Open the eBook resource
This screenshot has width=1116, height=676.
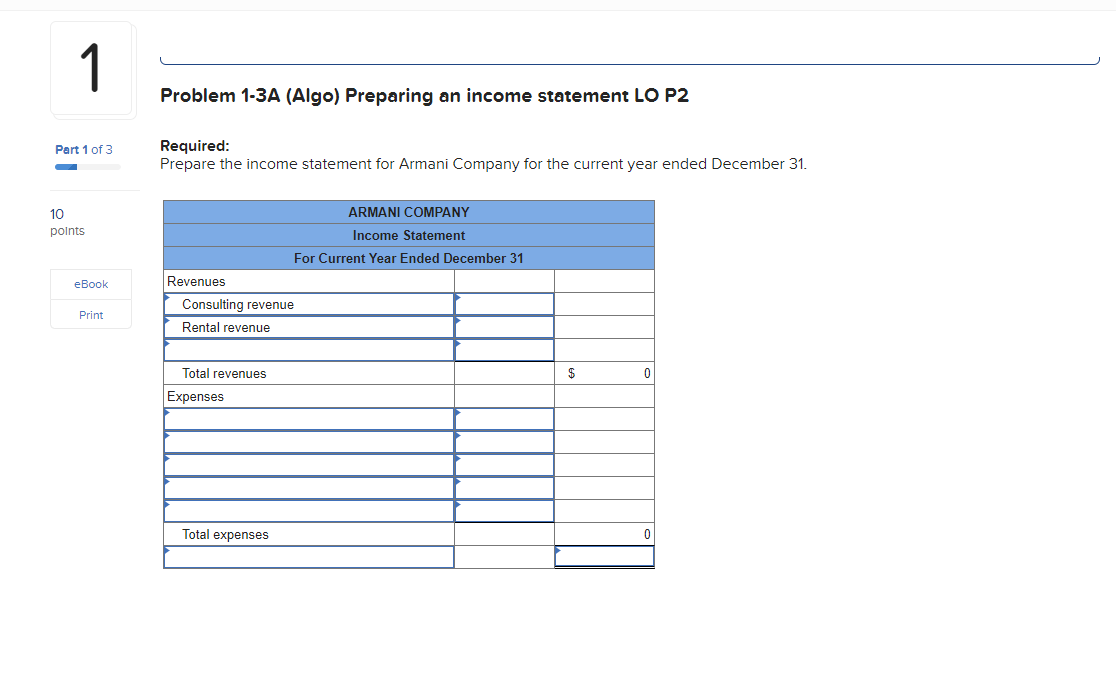[x=90, y=284]
